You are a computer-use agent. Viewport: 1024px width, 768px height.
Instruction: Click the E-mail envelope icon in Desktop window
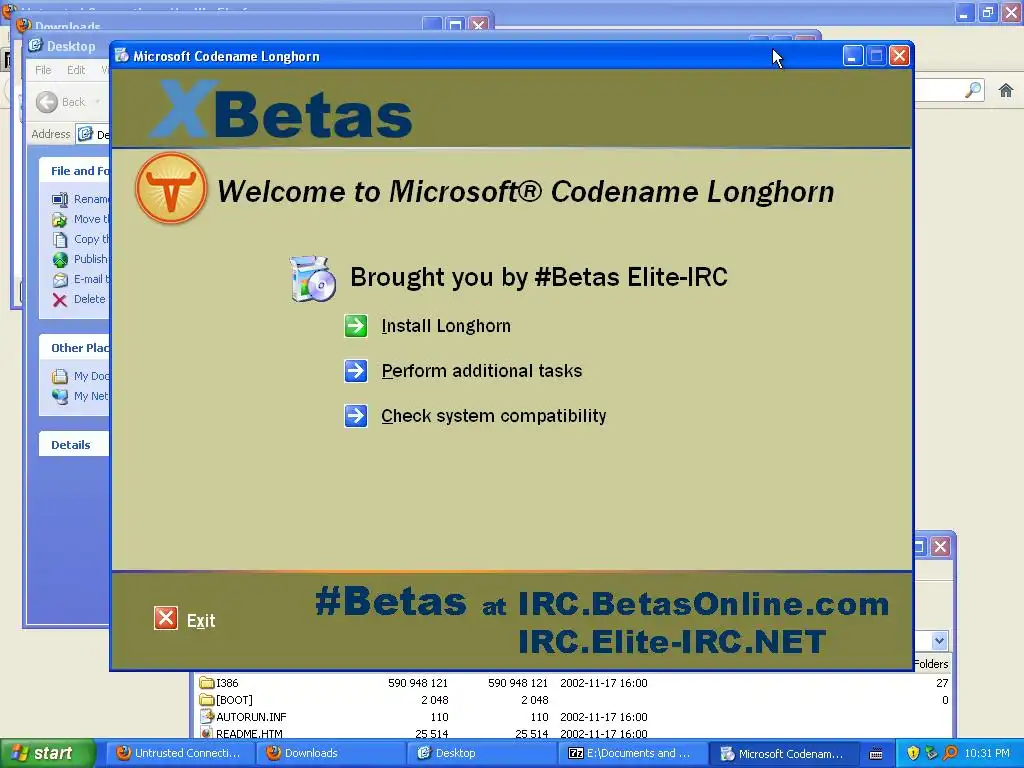tap(60, 280)
